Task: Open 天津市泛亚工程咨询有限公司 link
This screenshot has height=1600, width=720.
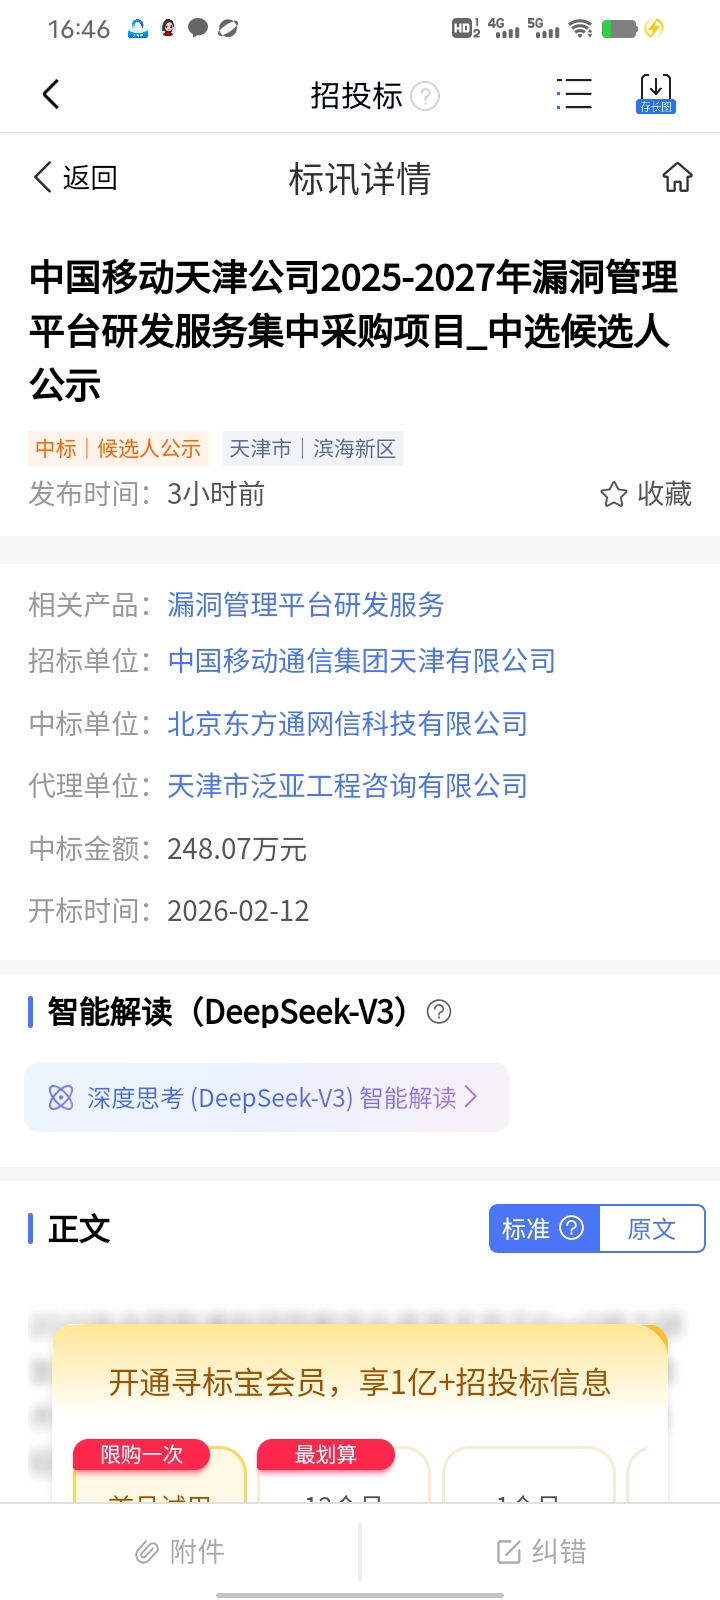Action: coord(348,786)
